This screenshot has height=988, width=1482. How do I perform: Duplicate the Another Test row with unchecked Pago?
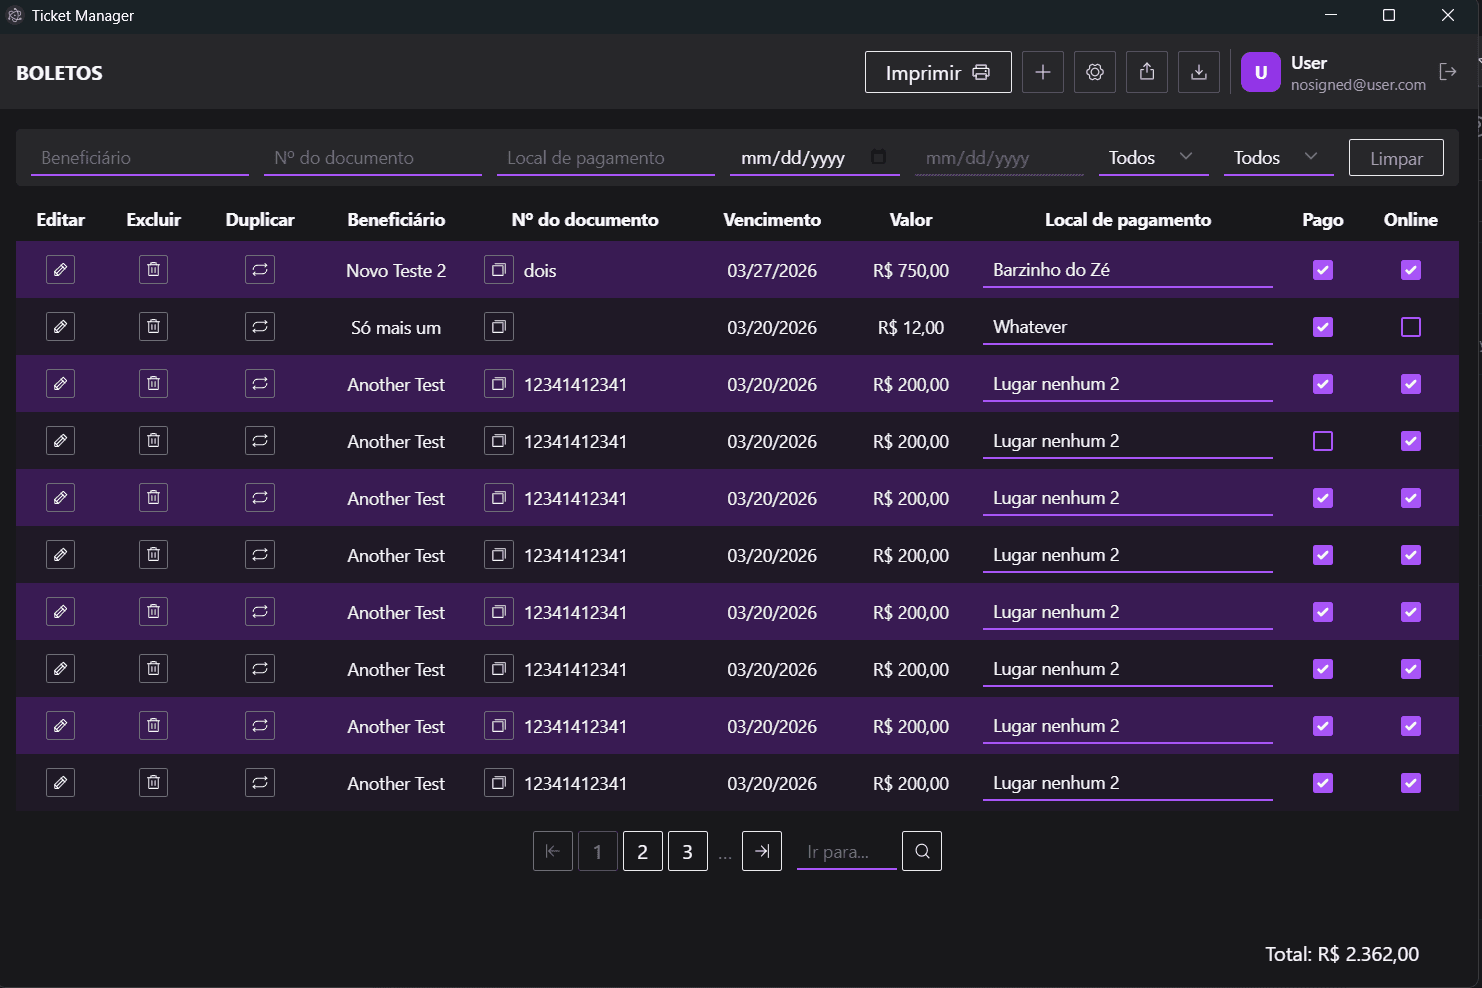click(x=260, y=441)
